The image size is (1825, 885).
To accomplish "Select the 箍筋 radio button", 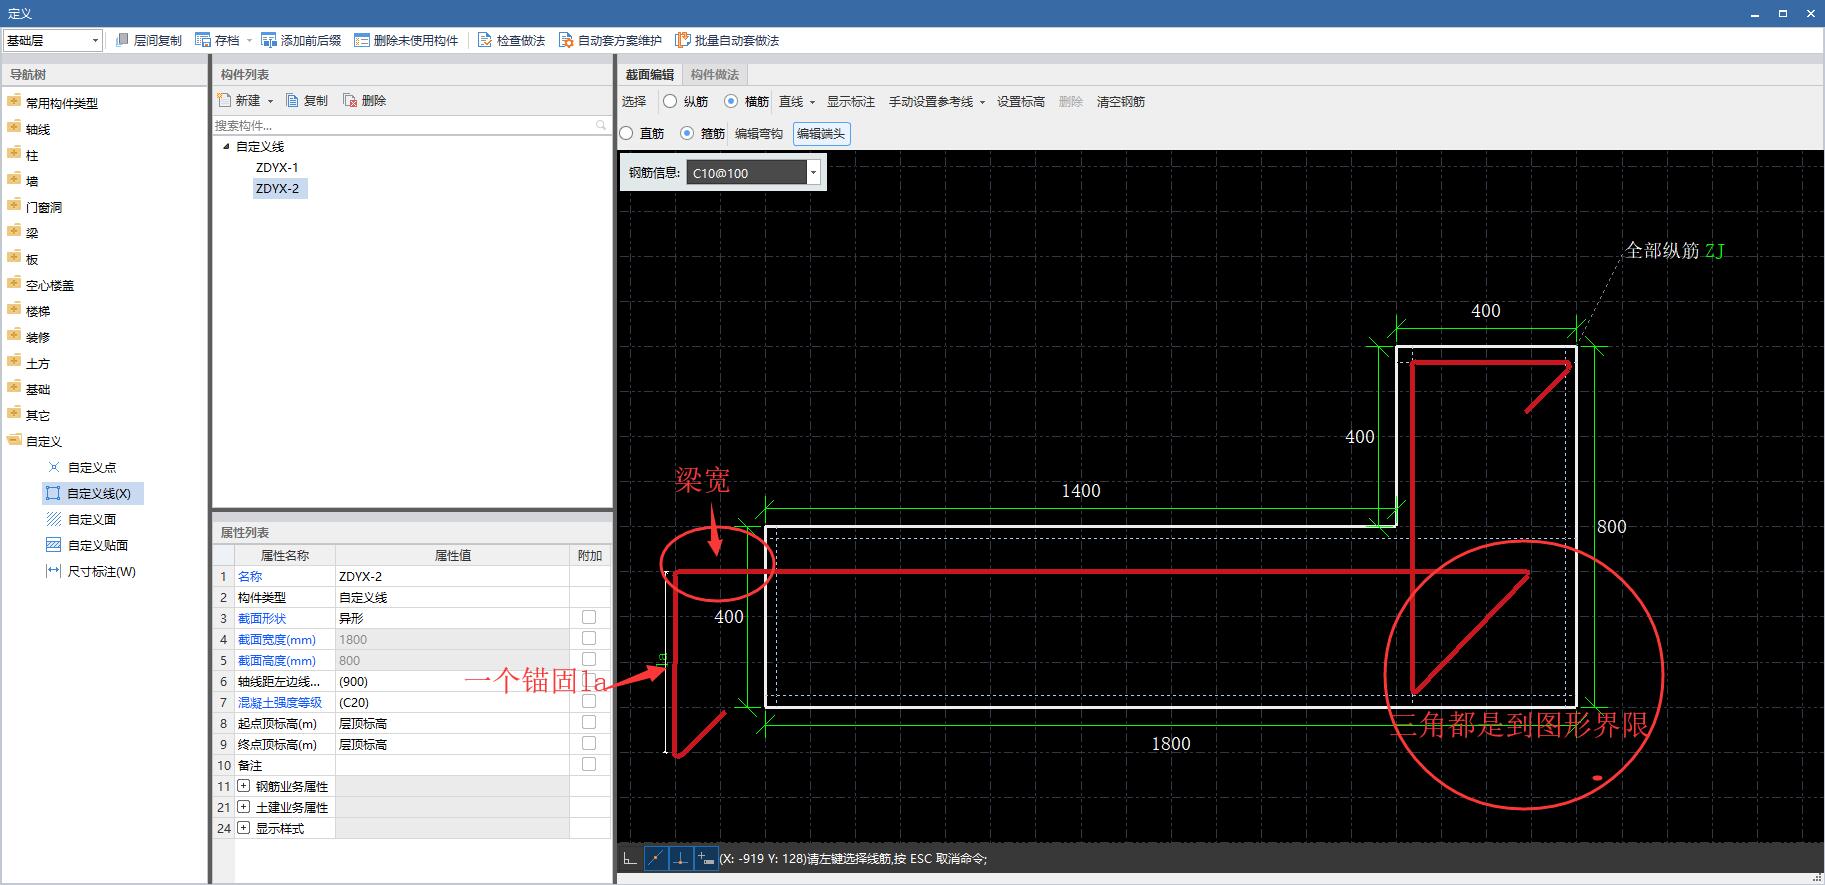I will [x=687, y=133].
